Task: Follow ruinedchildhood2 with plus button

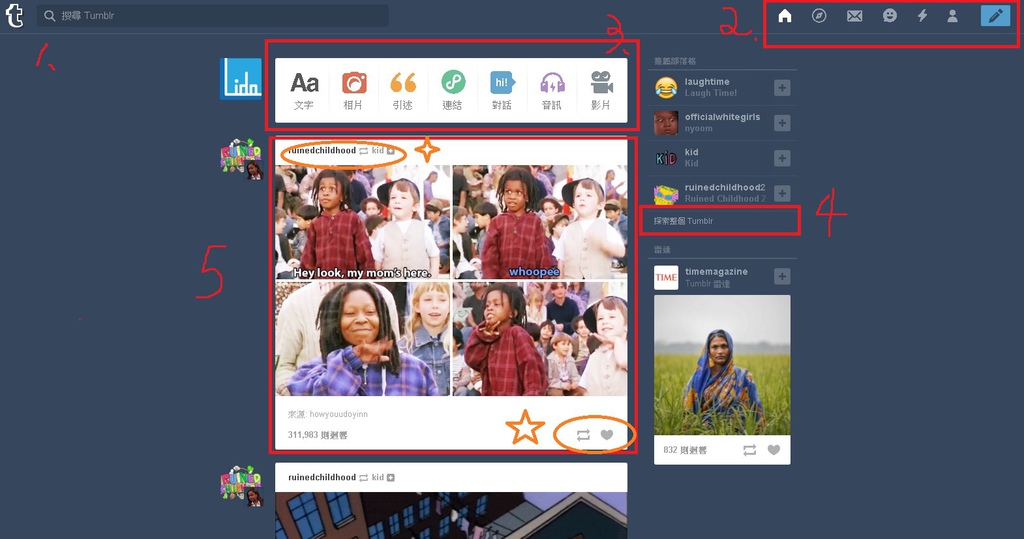Action: (782, 193)
